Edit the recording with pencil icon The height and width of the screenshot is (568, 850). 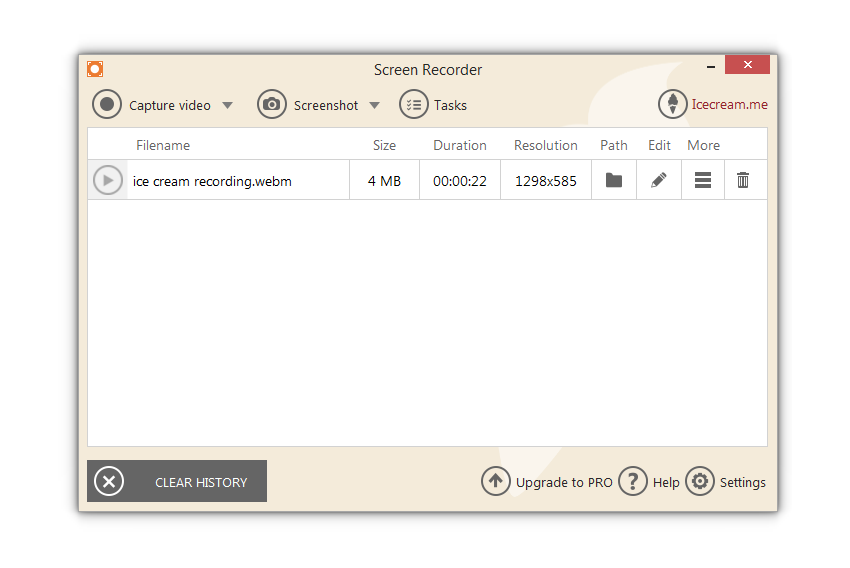[659, 180]
